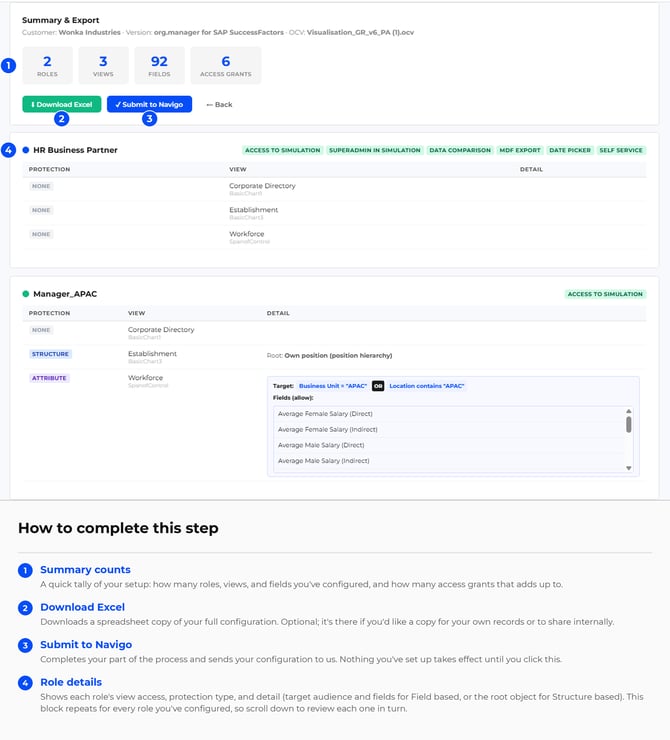This screenshot has width=670, height=740.
Task: Click the ATTRIBUTE protection badge
Action: [49, 378]
